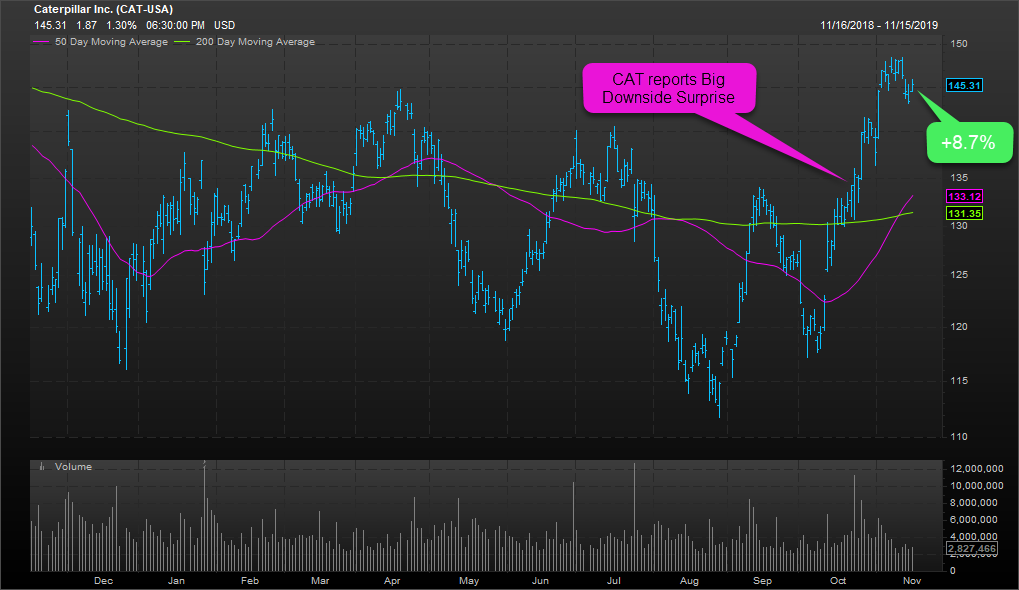
Task: Click the 06:30:00 PM timestamp
Action: click(175, 25)
